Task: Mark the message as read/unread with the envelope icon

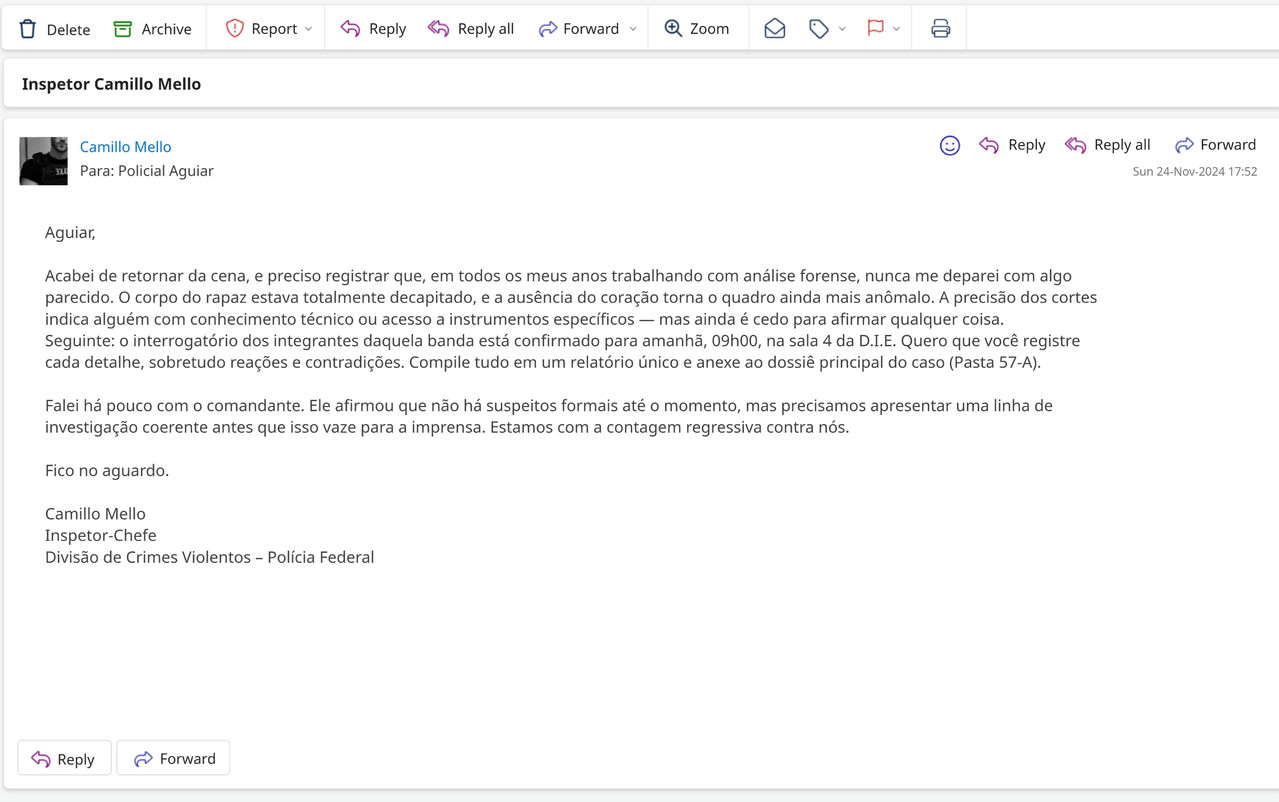Action: point(775,29)
